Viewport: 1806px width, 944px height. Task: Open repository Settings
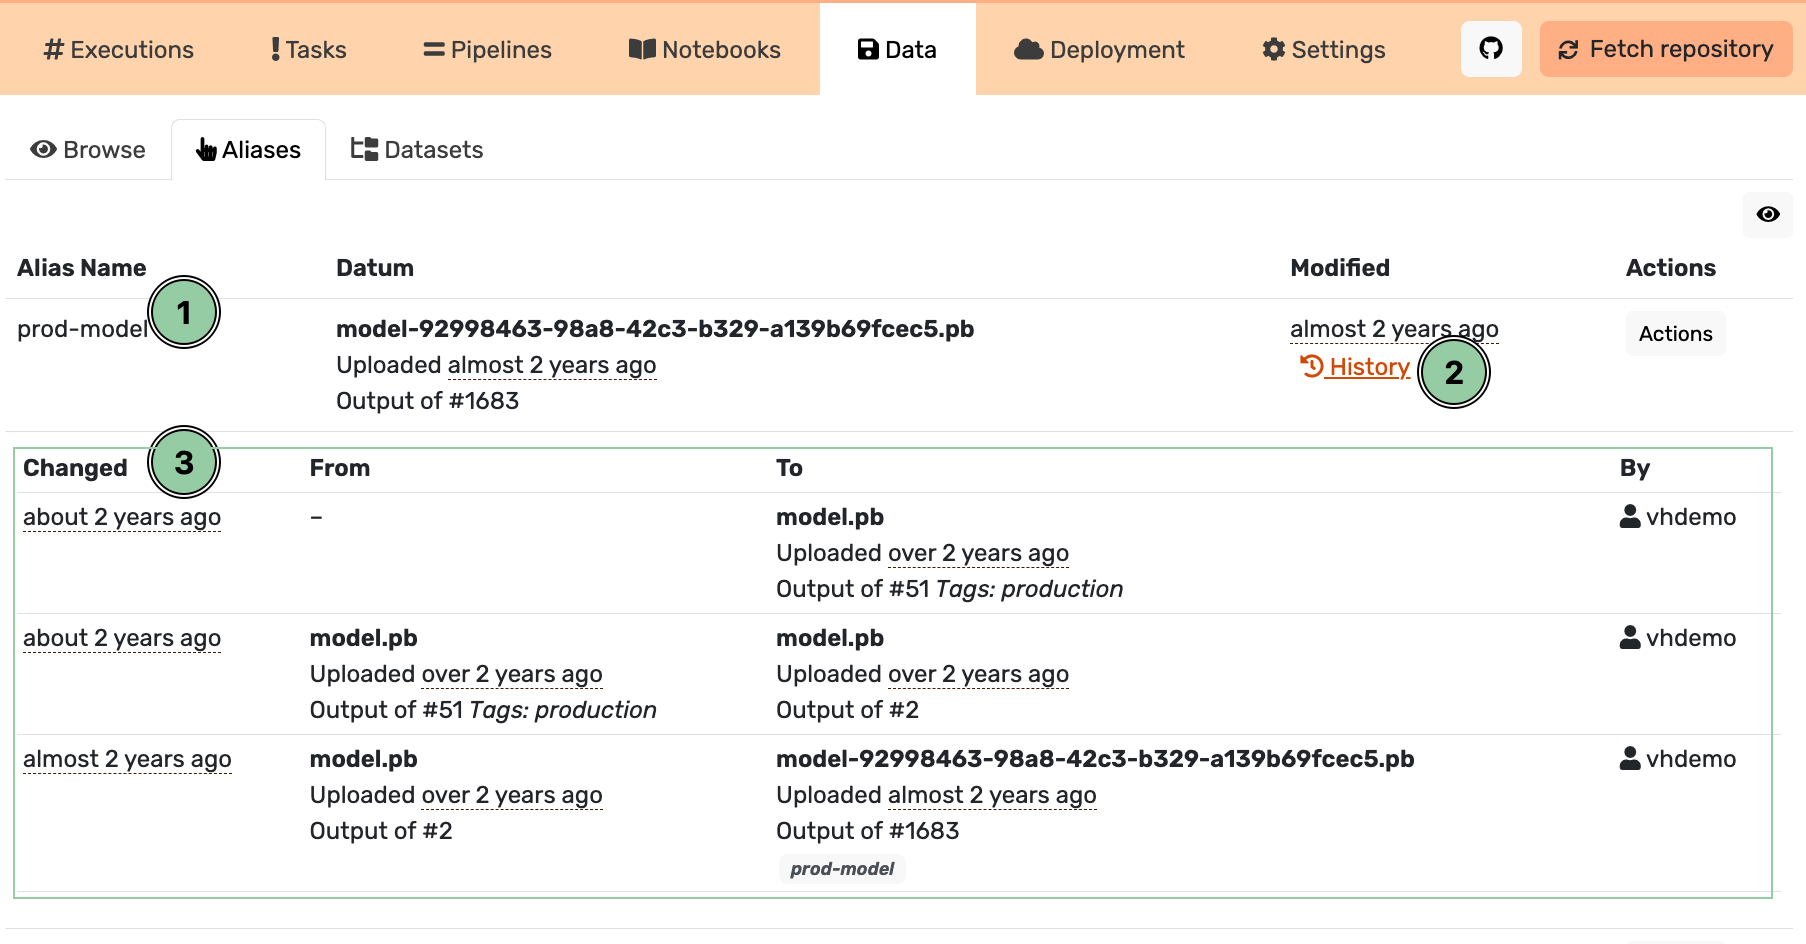[x=1324, y=50]
